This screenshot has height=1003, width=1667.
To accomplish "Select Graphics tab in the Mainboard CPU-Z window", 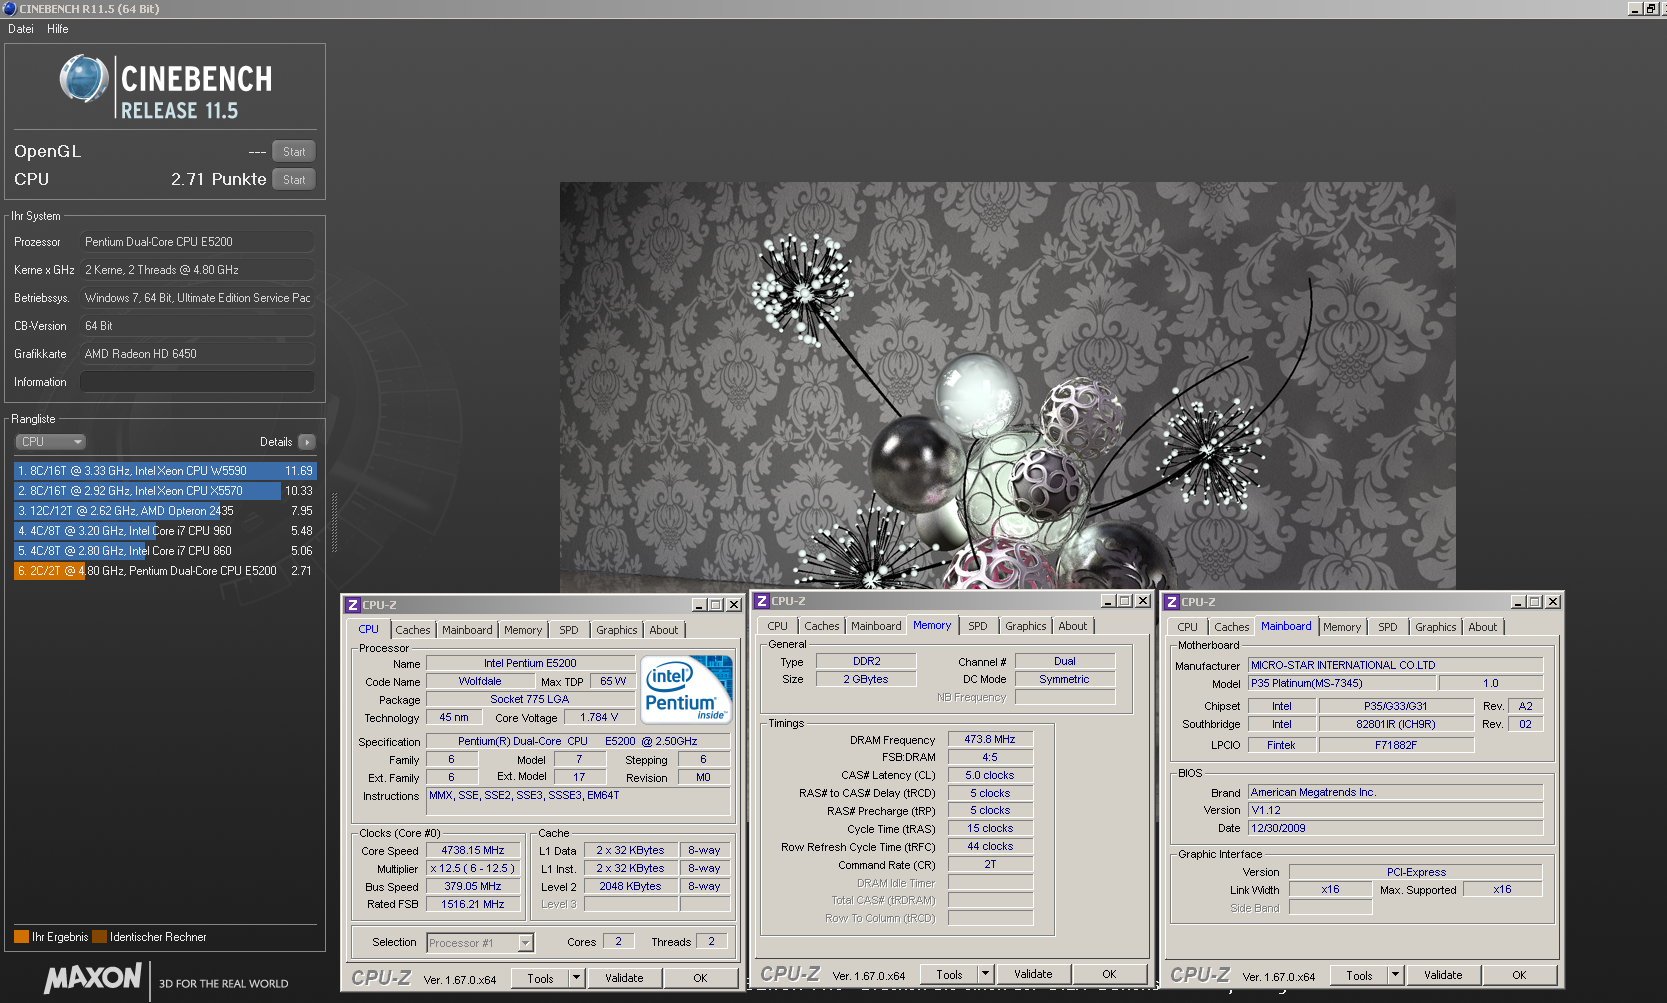I will pyautogui.click(x=1436, y=627).
